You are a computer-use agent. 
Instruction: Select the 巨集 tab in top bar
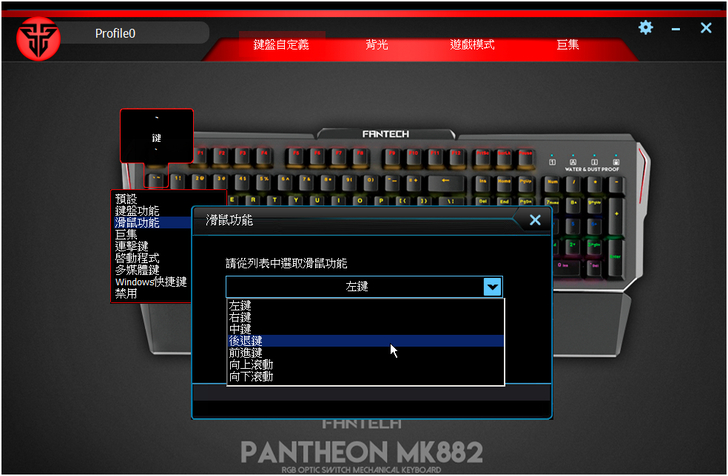tap(567, 45)
